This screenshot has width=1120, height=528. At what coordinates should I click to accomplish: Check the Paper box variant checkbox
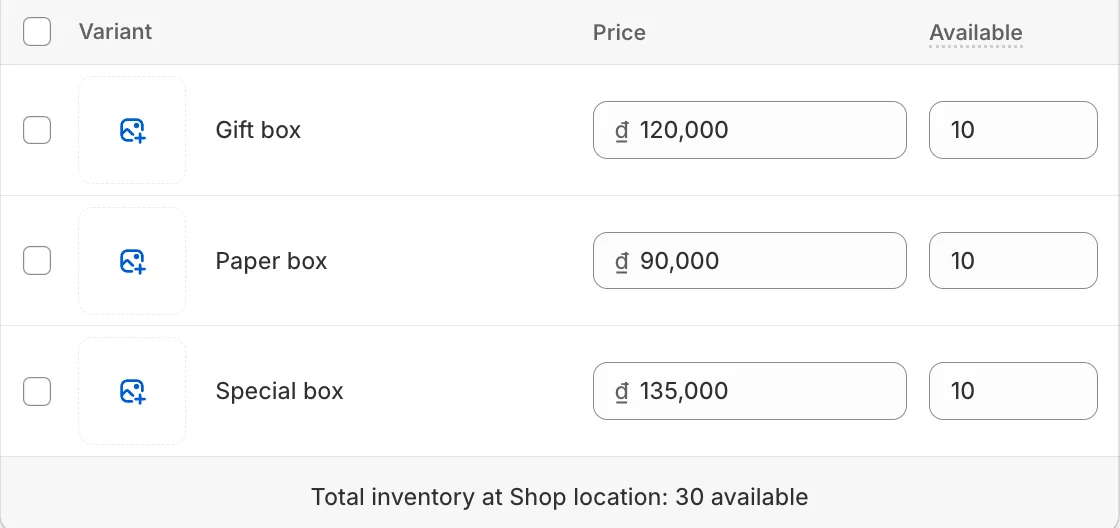[37, 261]
